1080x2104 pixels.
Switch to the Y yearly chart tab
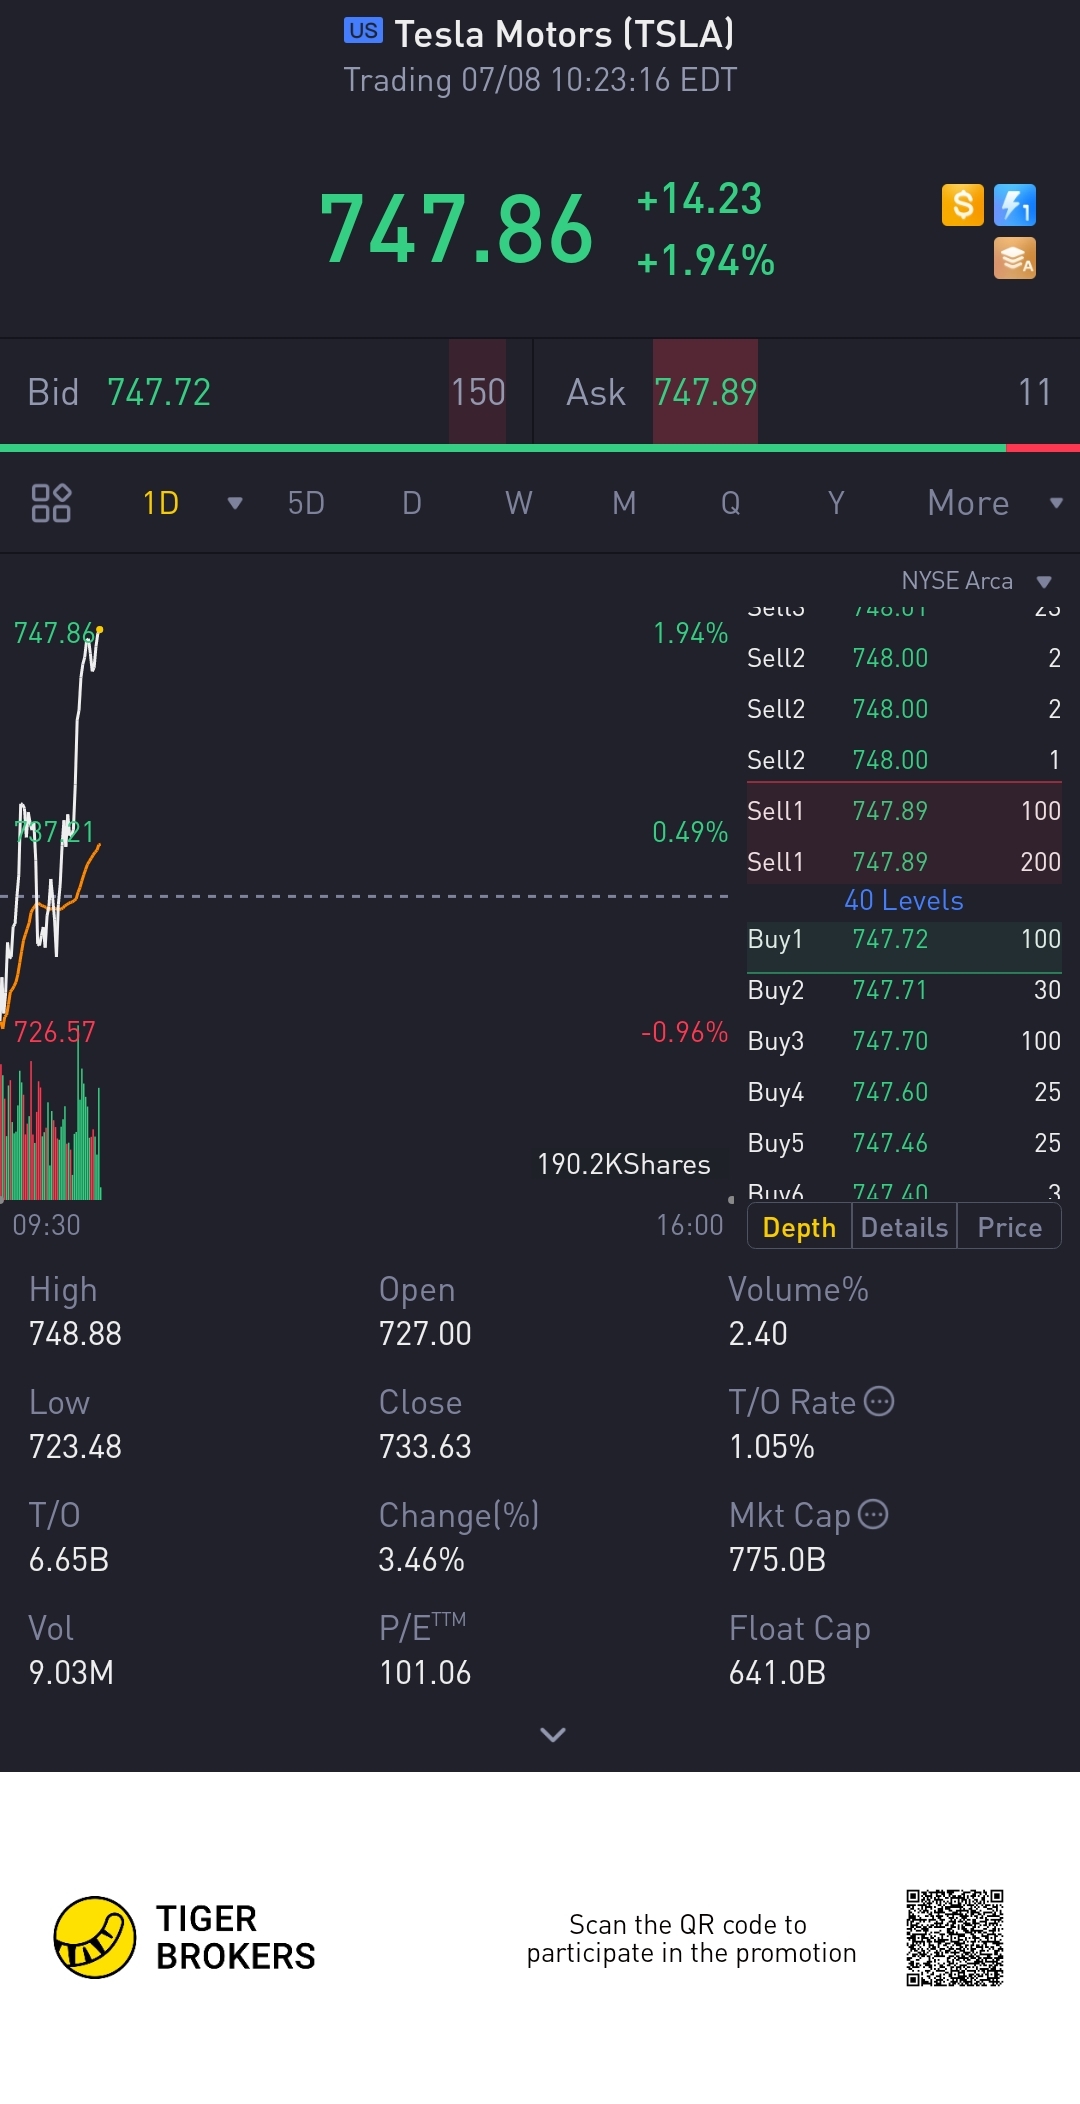point(836,503)
